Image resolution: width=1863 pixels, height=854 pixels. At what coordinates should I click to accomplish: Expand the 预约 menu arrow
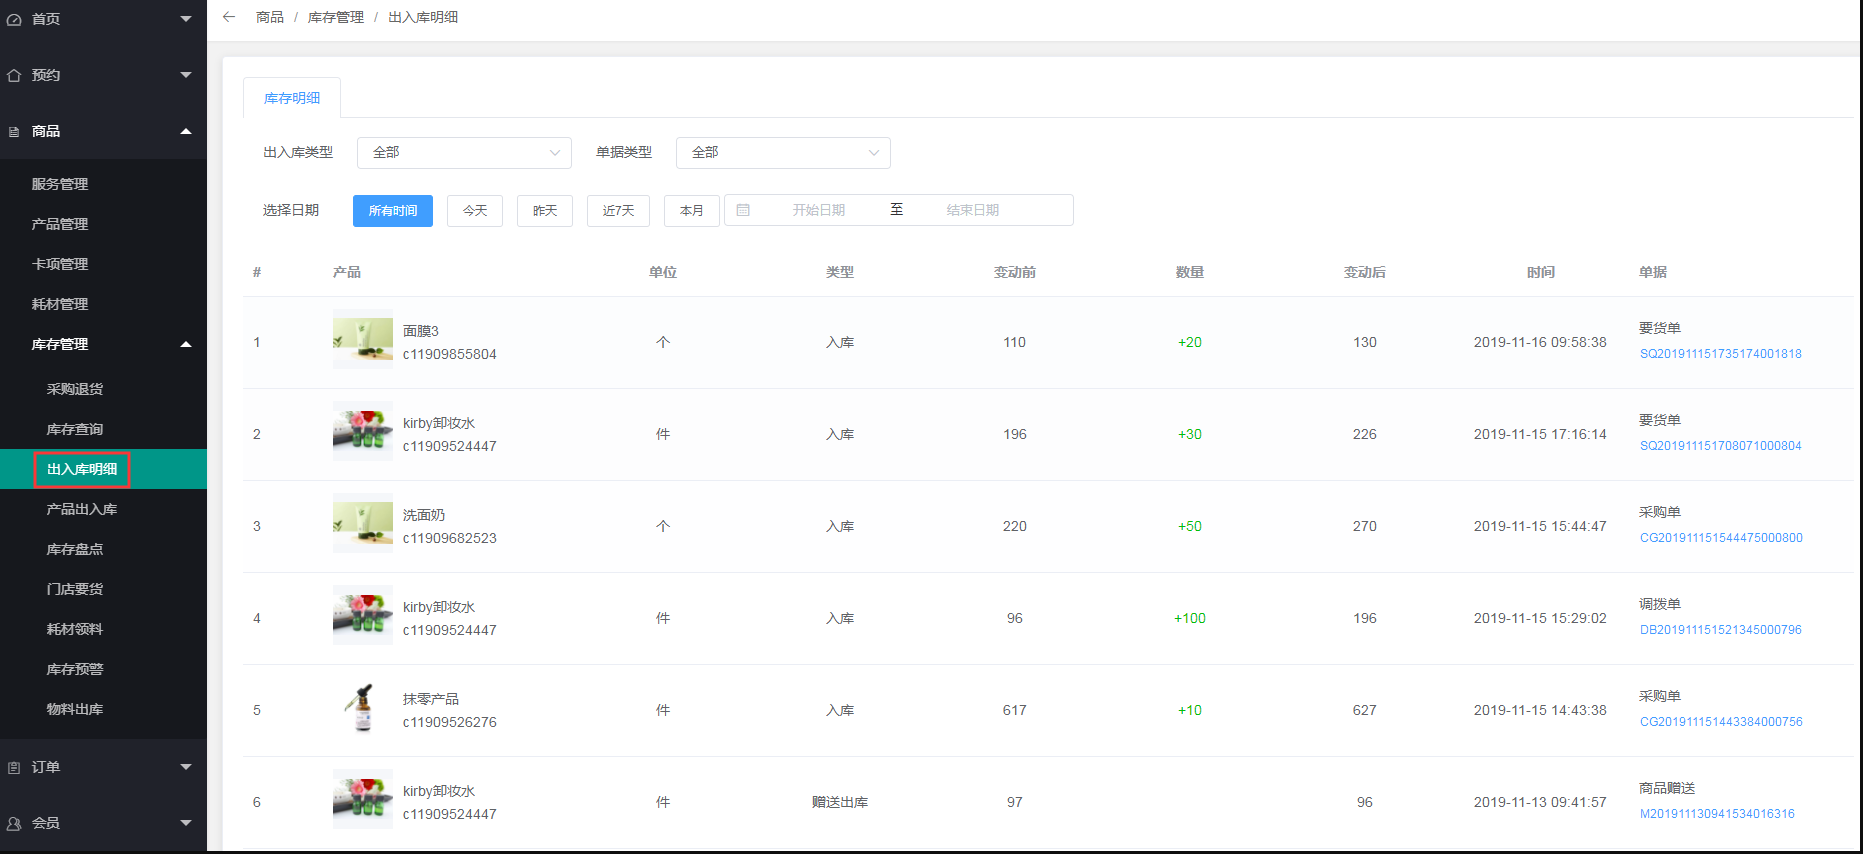coord(186,75)
